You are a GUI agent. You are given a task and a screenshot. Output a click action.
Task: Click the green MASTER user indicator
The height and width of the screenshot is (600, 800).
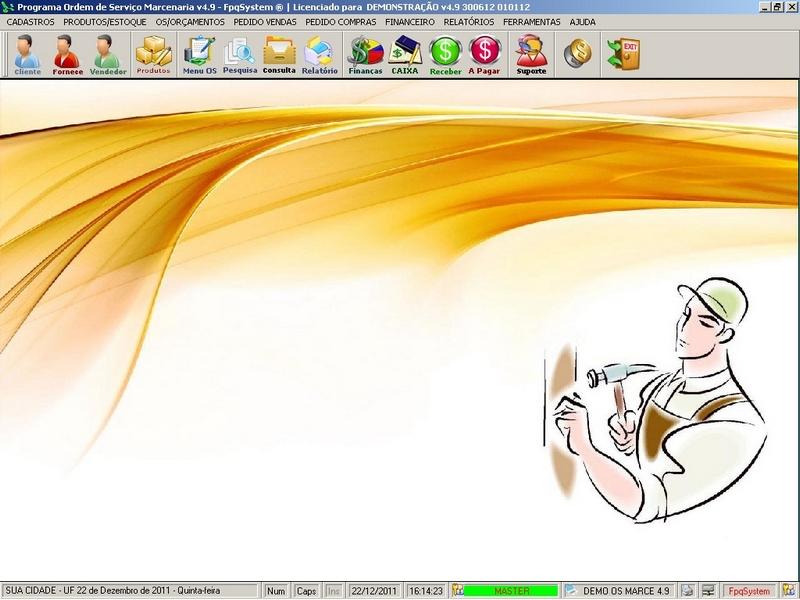(x=511, y=591)
